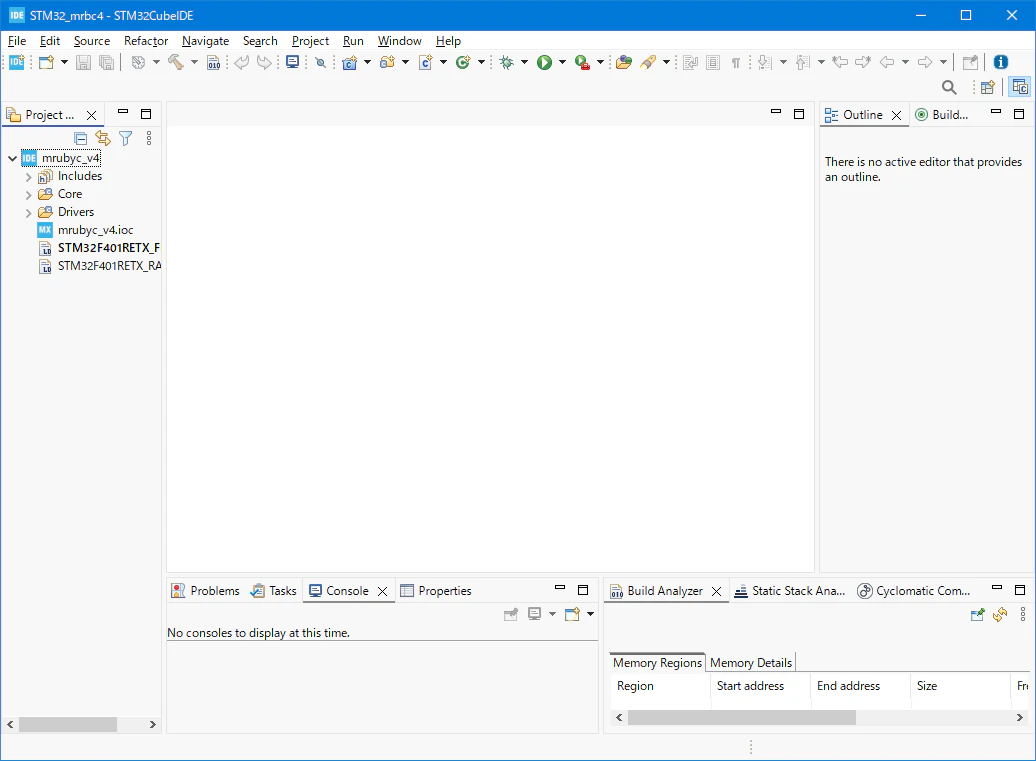Select the mrubyc_v4.ioc file
This screenshot has height=761, width=1036.
(86, 230)
